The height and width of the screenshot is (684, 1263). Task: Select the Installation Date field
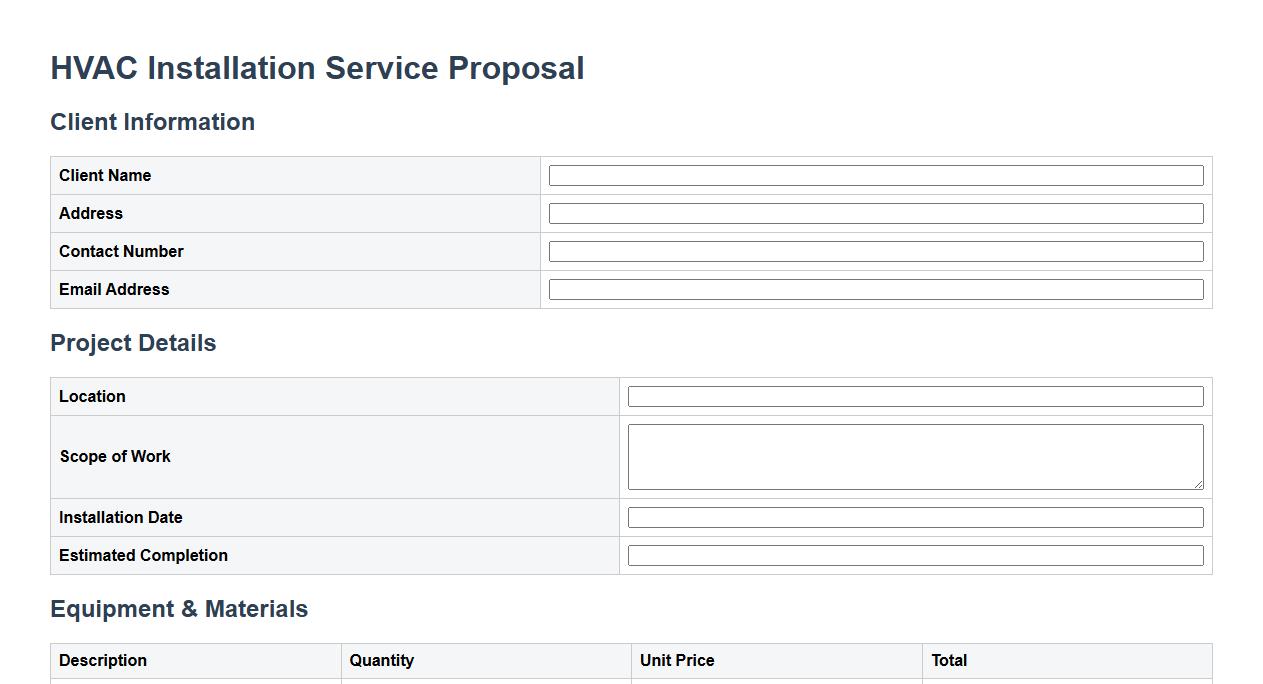click(915, 518)
